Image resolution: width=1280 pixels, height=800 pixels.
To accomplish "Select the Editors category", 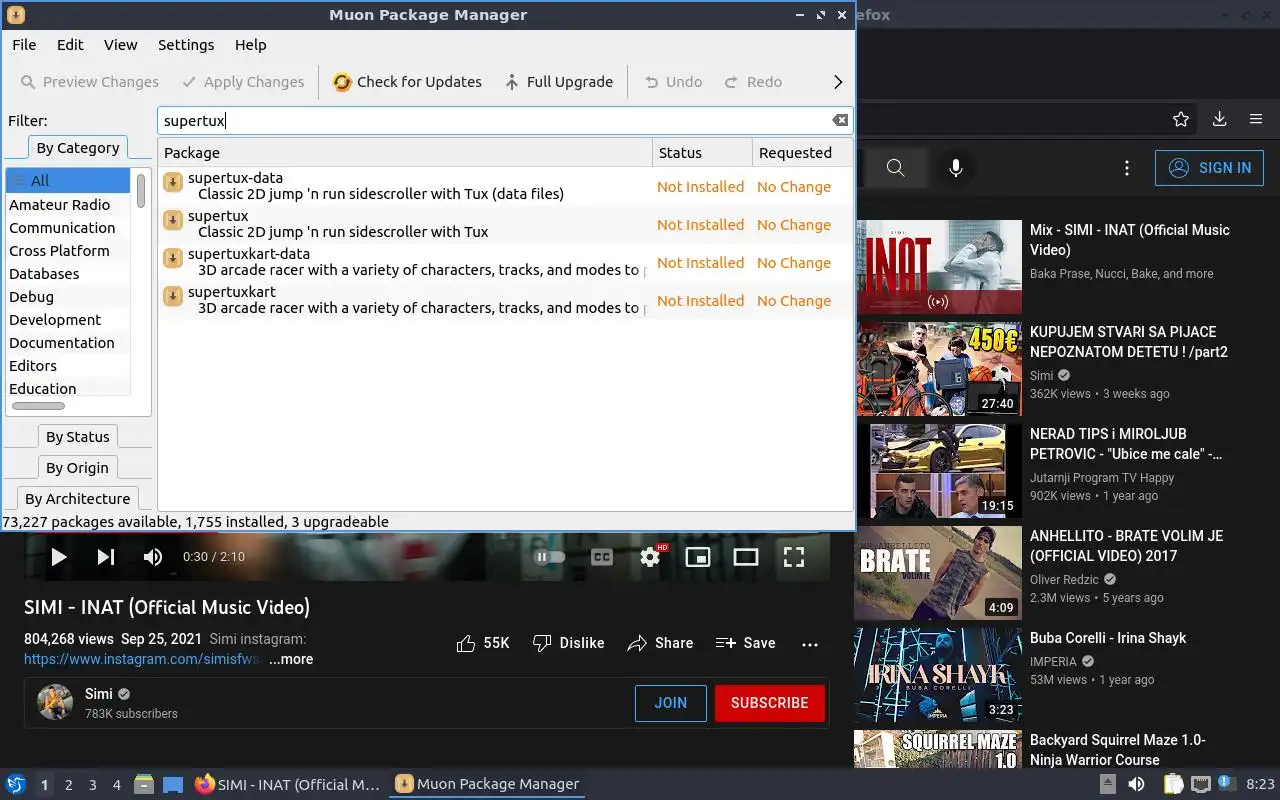I will [x=68, y=366].
